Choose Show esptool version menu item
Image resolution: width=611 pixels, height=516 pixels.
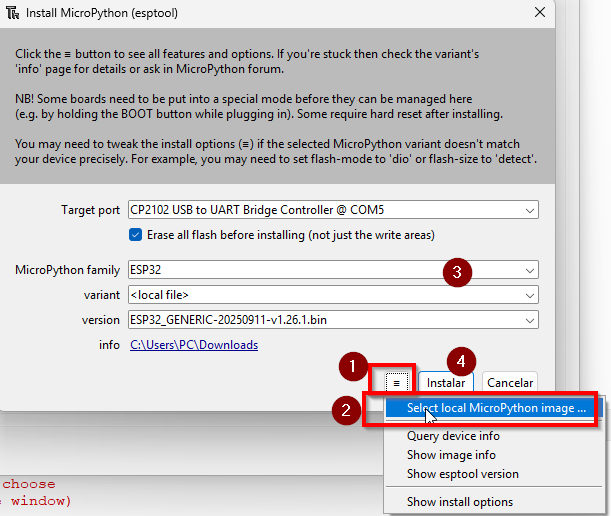pyautogui.click(x=462, y=474)
